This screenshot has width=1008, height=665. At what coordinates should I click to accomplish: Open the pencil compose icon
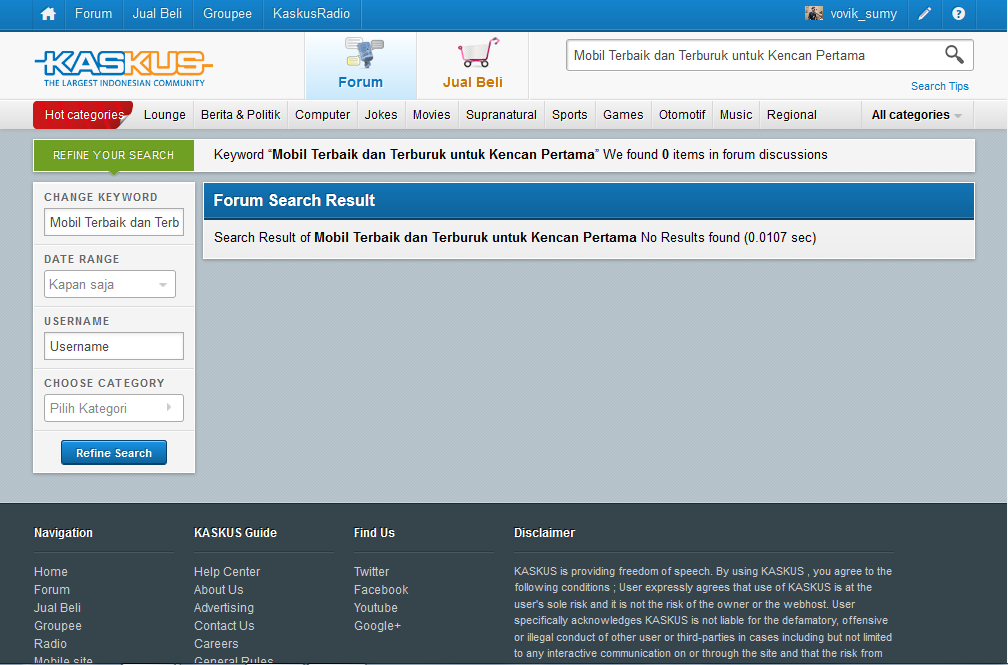pos(924,14)
